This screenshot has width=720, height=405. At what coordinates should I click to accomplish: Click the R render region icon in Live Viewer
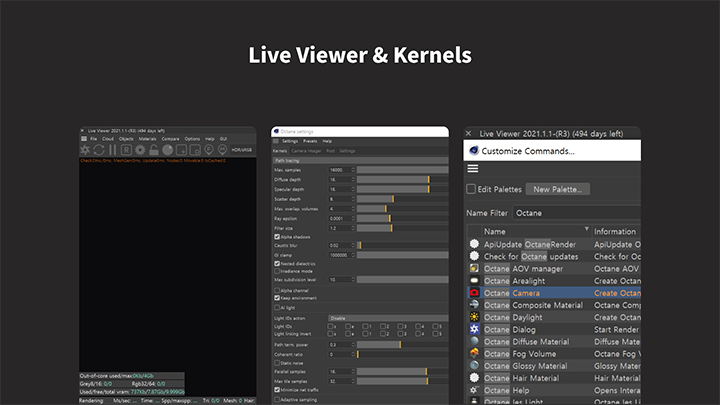point(126,150)
